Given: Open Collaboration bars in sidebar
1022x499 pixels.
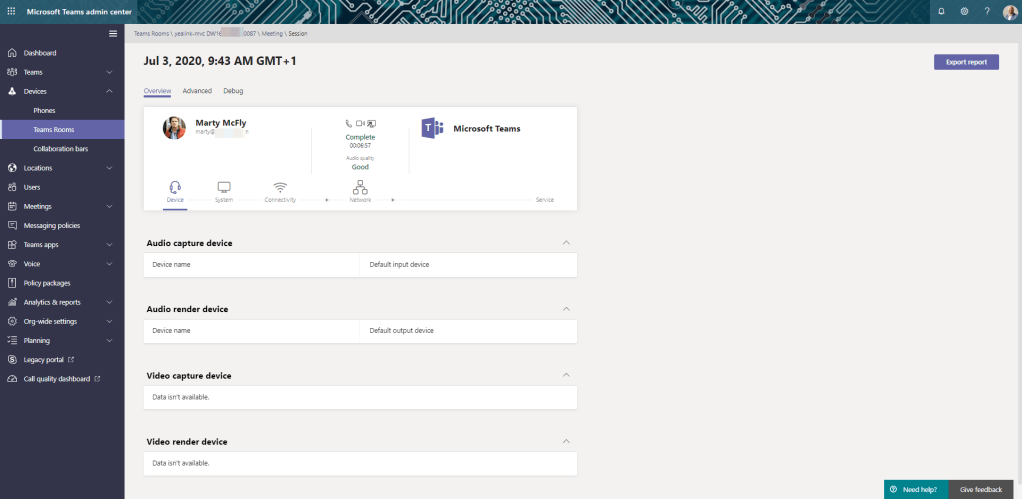Looking at the screenshot, I should 61,149.
